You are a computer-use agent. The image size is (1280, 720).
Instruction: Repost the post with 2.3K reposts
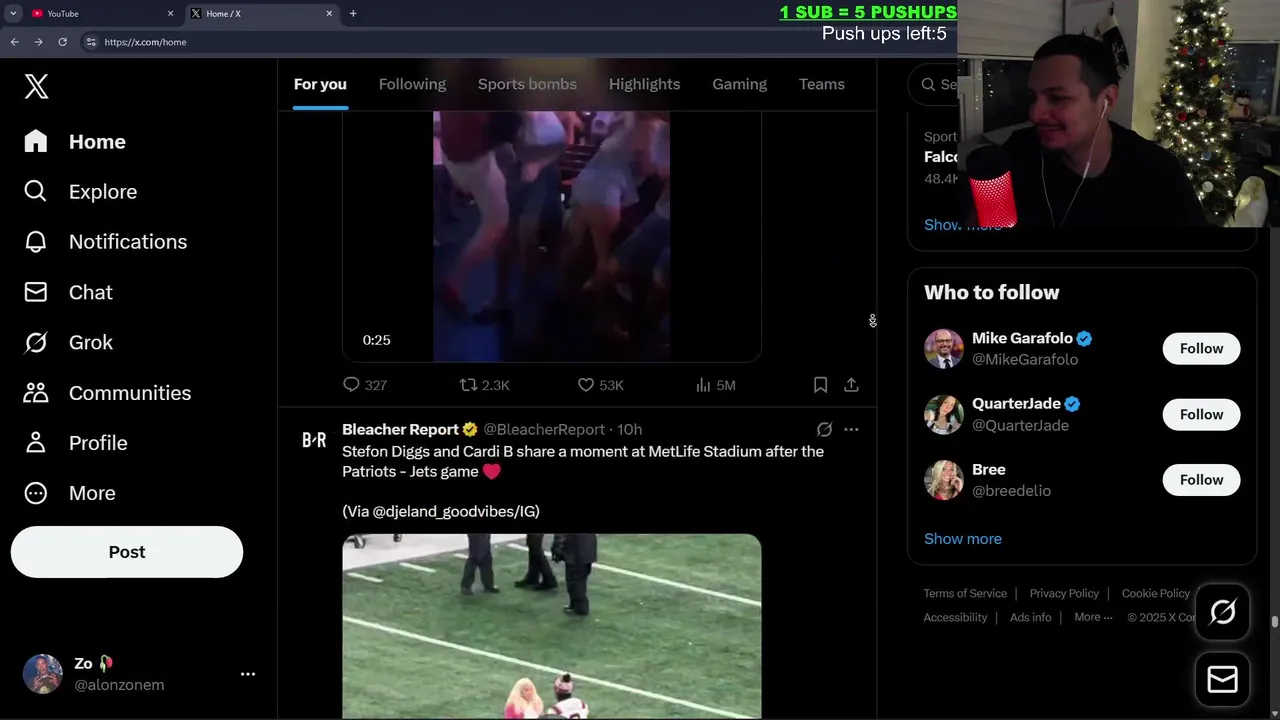click(484, 385)
